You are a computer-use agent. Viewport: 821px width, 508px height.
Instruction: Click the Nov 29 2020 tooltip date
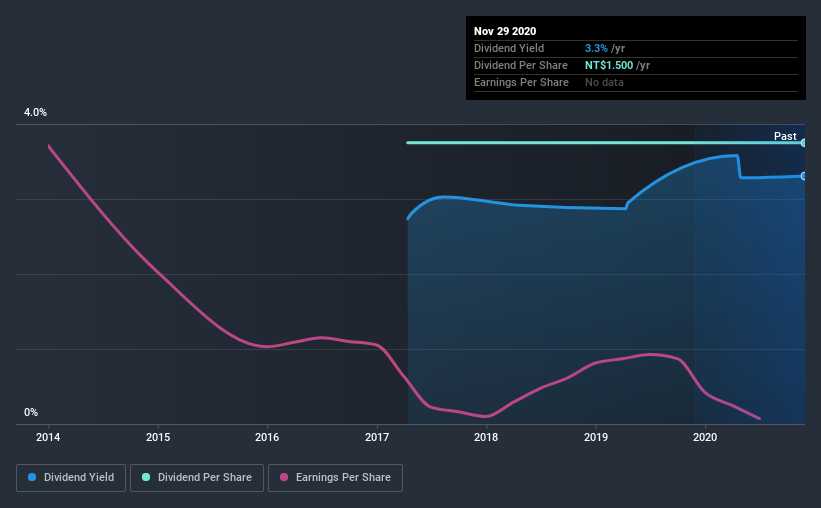[x=505, y=31]
